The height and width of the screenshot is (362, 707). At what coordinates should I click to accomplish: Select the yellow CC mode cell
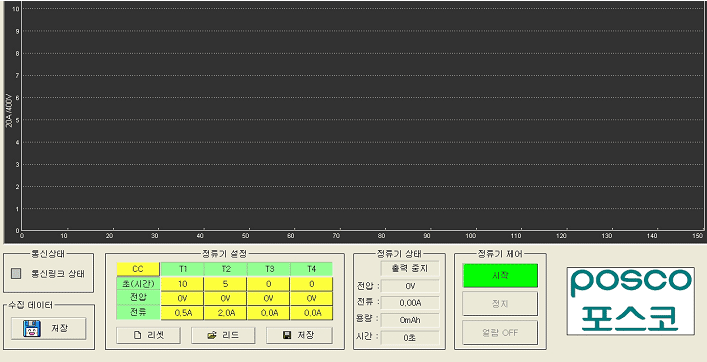pyautogui.click(x=138, y=269)
